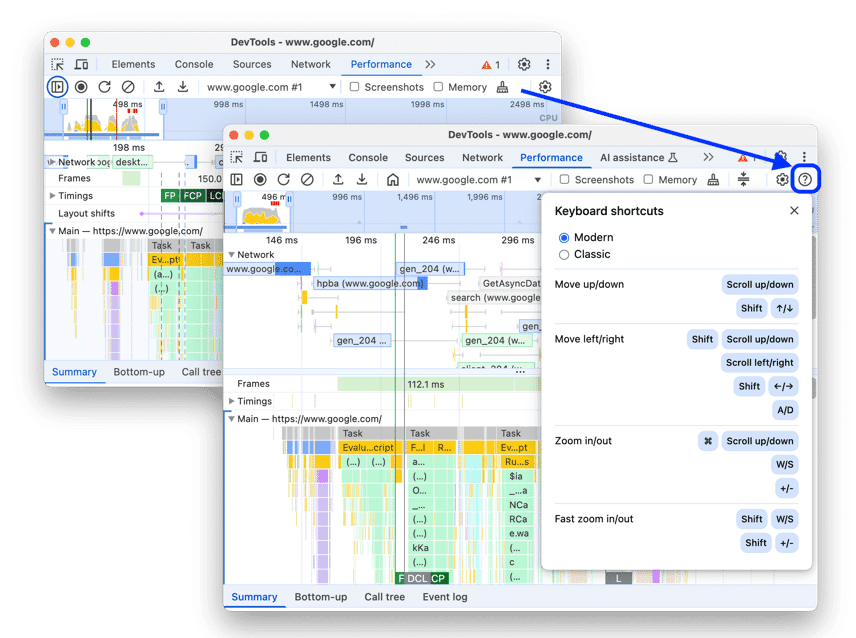
Task: Expand Timings track in back window
Action: [52, 195]
